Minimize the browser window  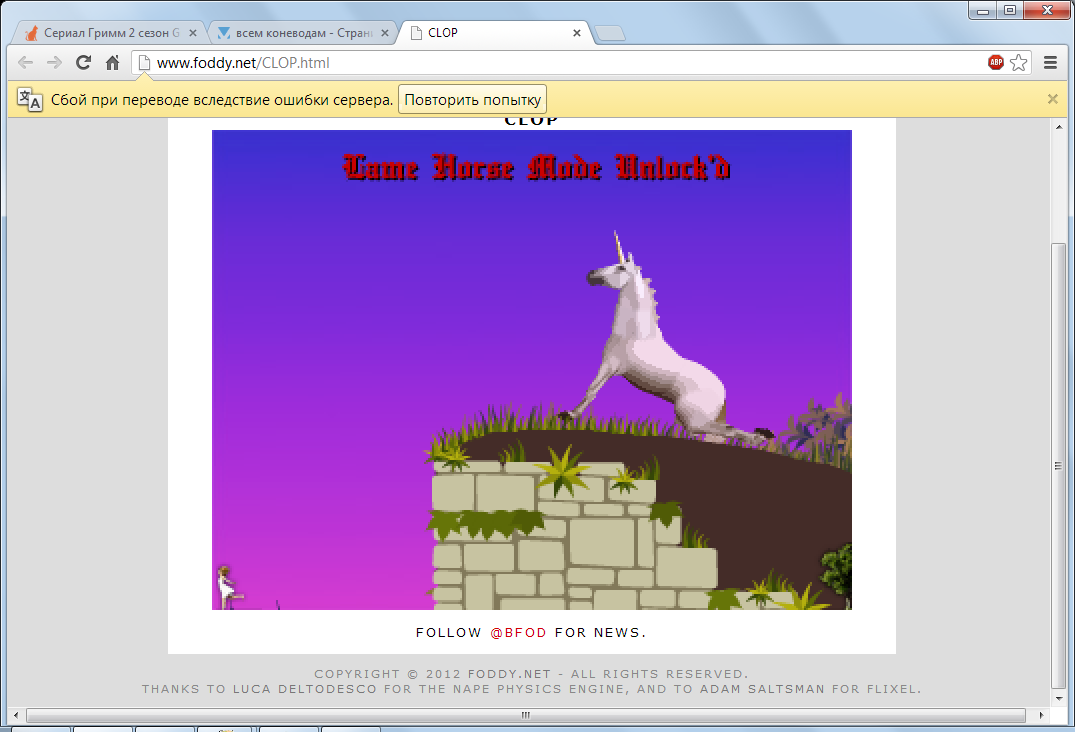pos(982,10)
